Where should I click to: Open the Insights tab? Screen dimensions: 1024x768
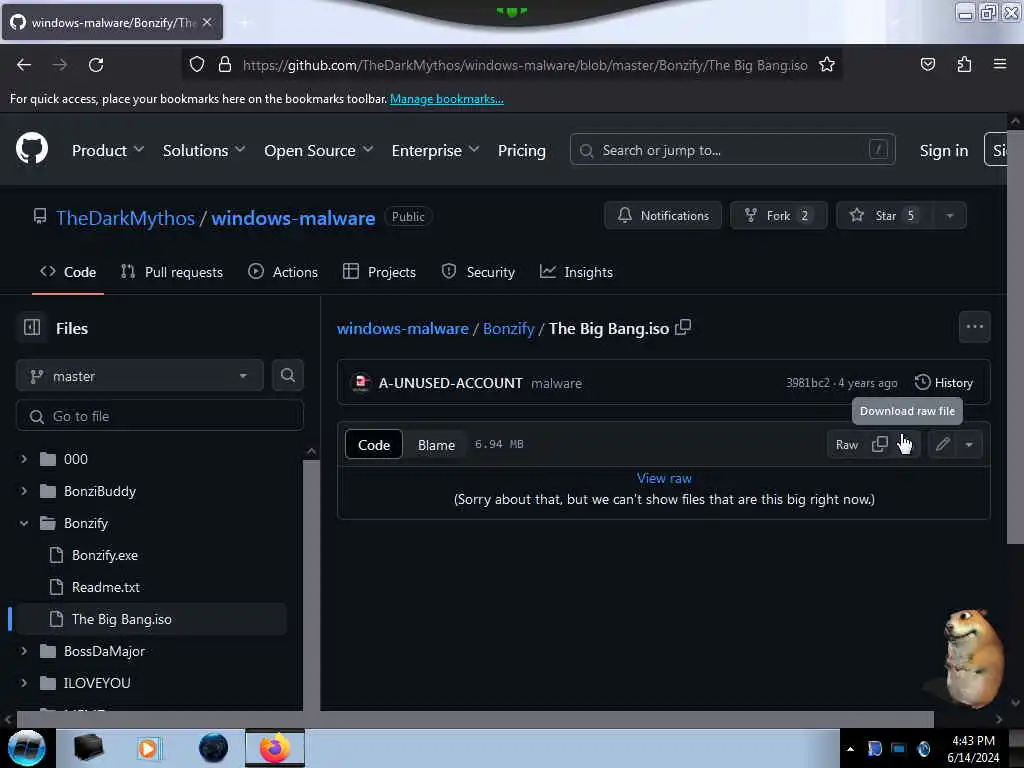[576, 272]
